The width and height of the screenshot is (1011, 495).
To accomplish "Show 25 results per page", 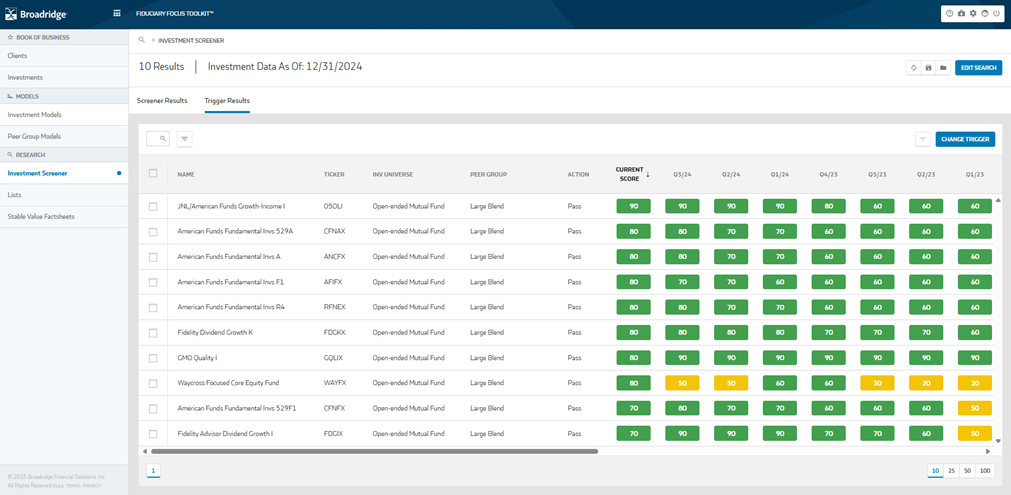I will coord(951,471).
